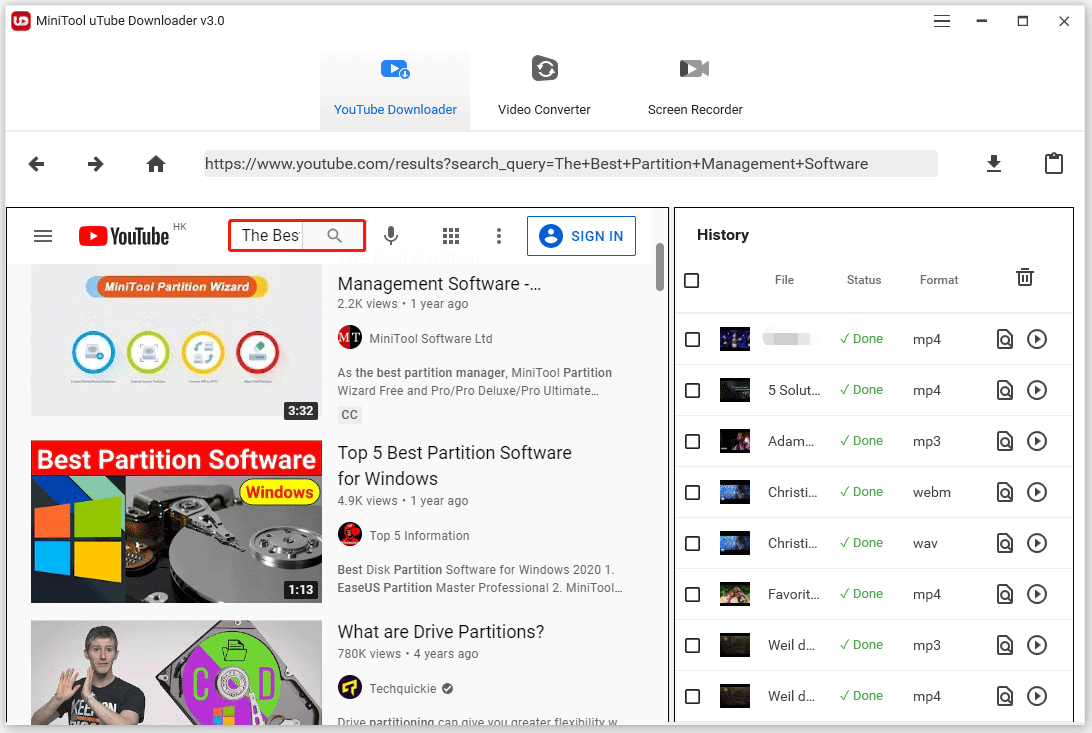Locate the Weil d... mp4 file

point(1004,696)
